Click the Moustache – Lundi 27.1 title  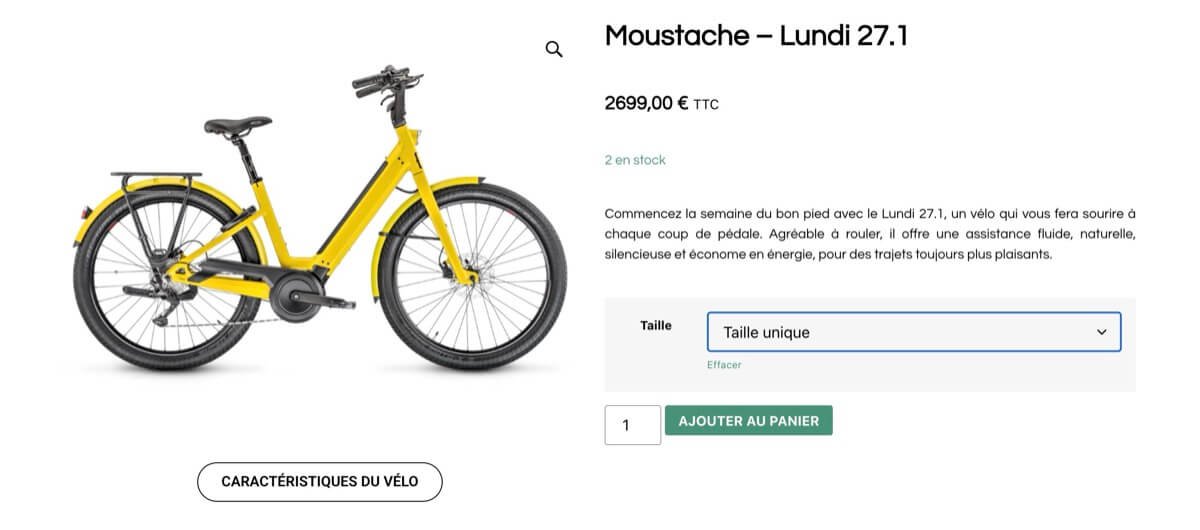tap(756, 37)
